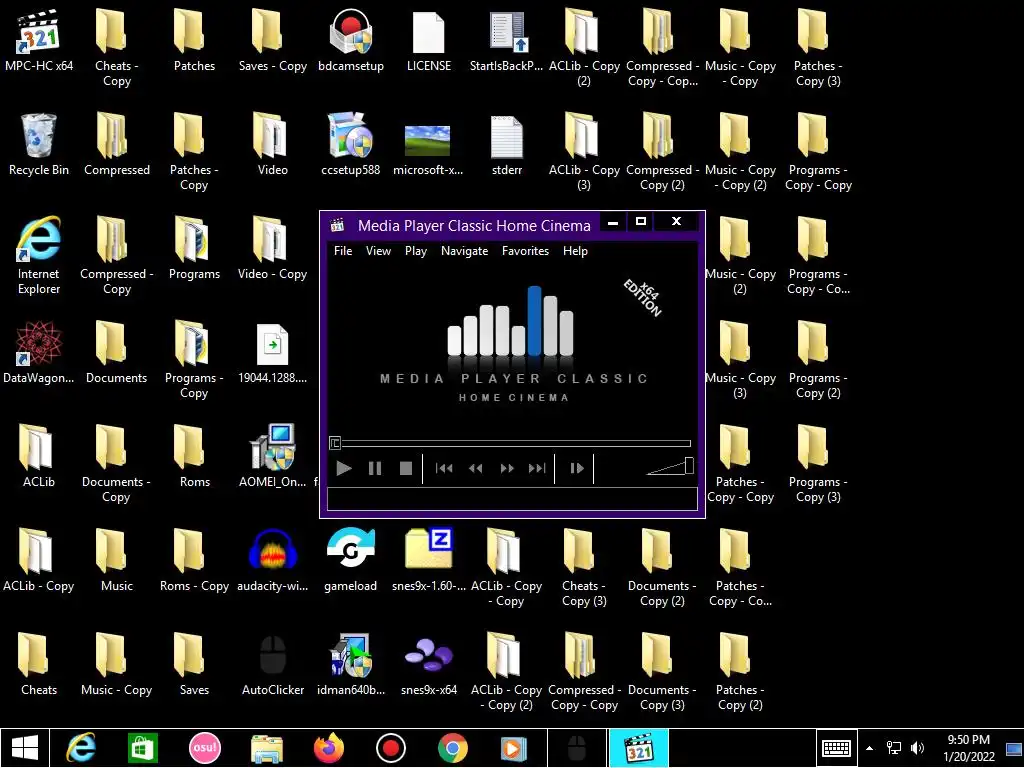Open the View menu
Image resolution: width=1024 pixels, height=768 pixels.
378,251
